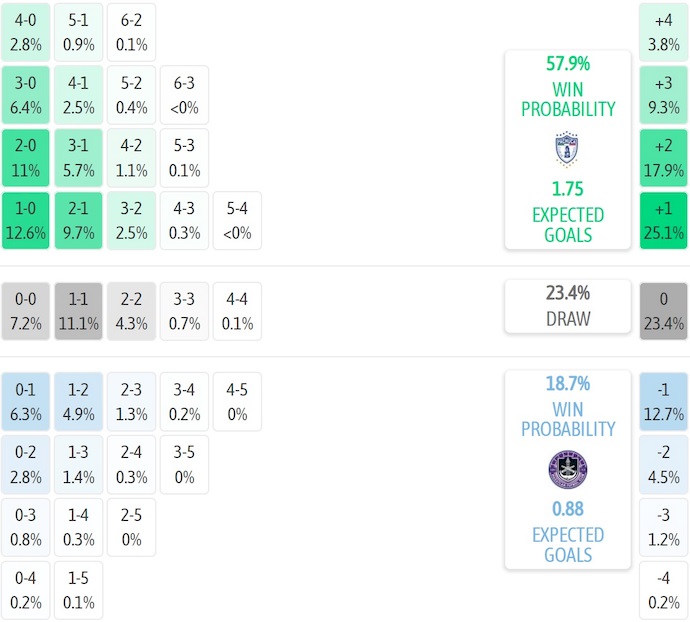690x622 pixels.
Task: Click the +4 goal margin tile
Action: pyautogui.click(x=663, y=31)
